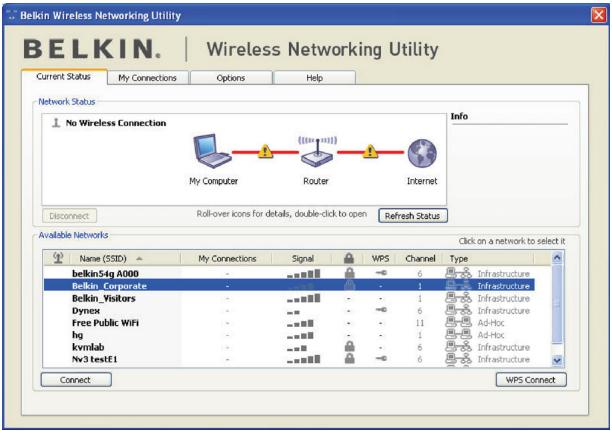Sort by the WPS column header

pyautogui.click(x=380, y=258)
